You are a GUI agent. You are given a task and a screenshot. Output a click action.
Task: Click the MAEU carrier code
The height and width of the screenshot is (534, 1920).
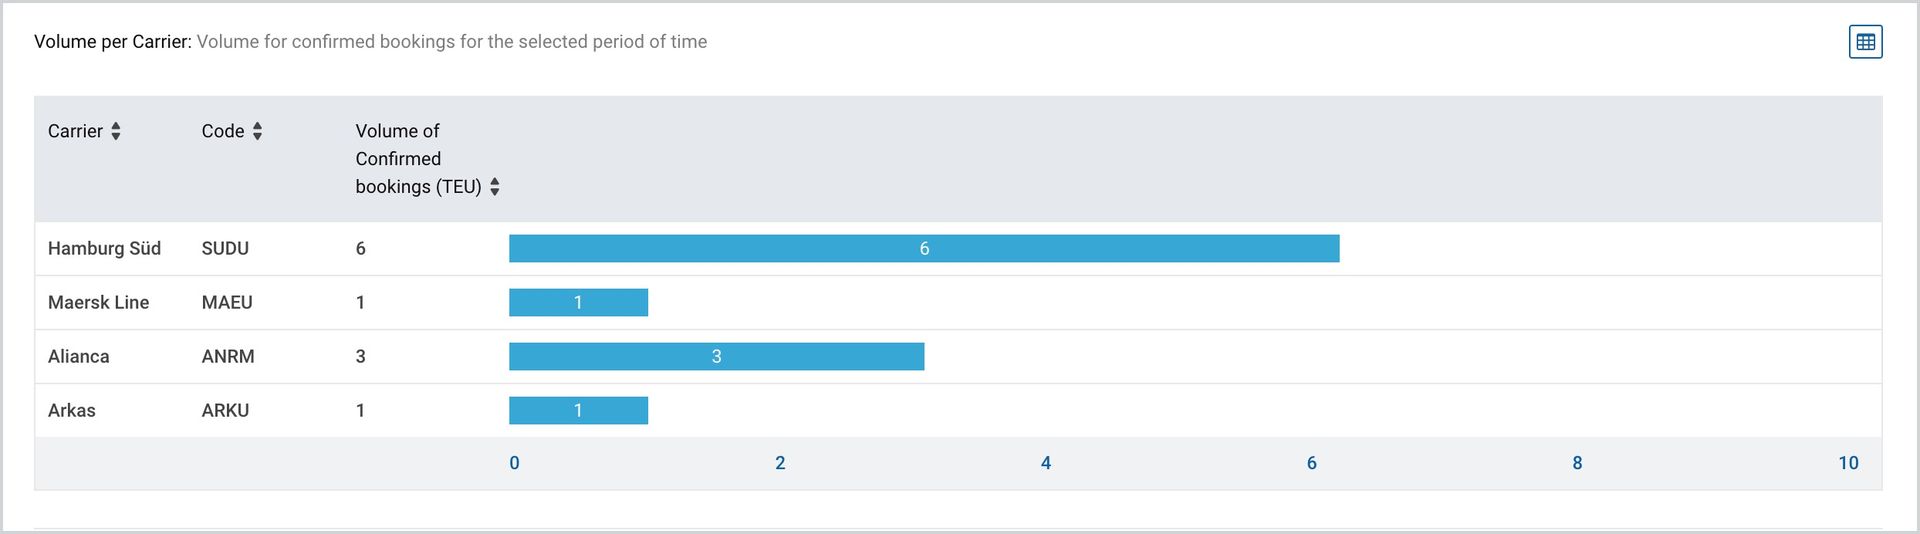(227, 302)
